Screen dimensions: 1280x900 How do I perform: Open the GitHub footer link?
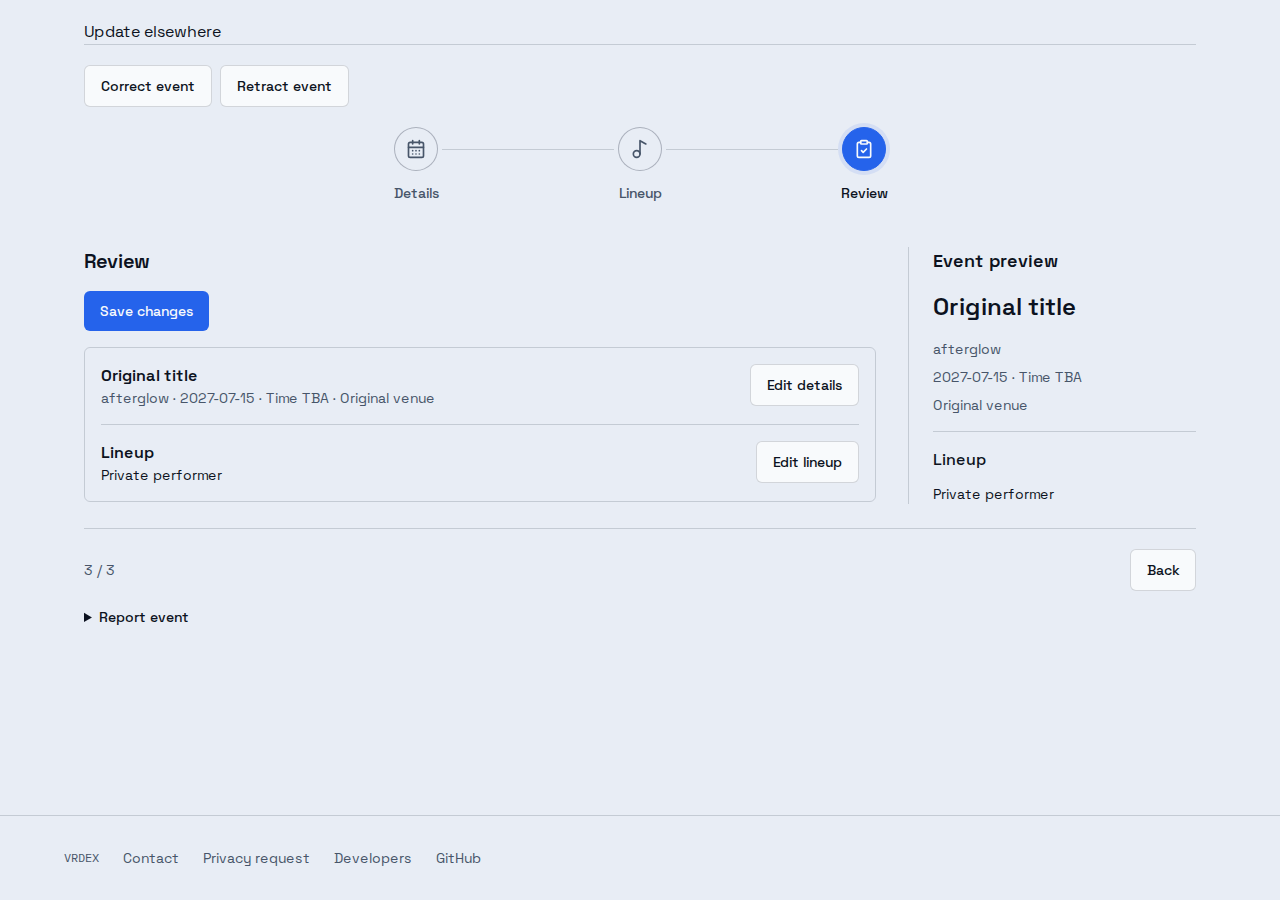(458, 858)
